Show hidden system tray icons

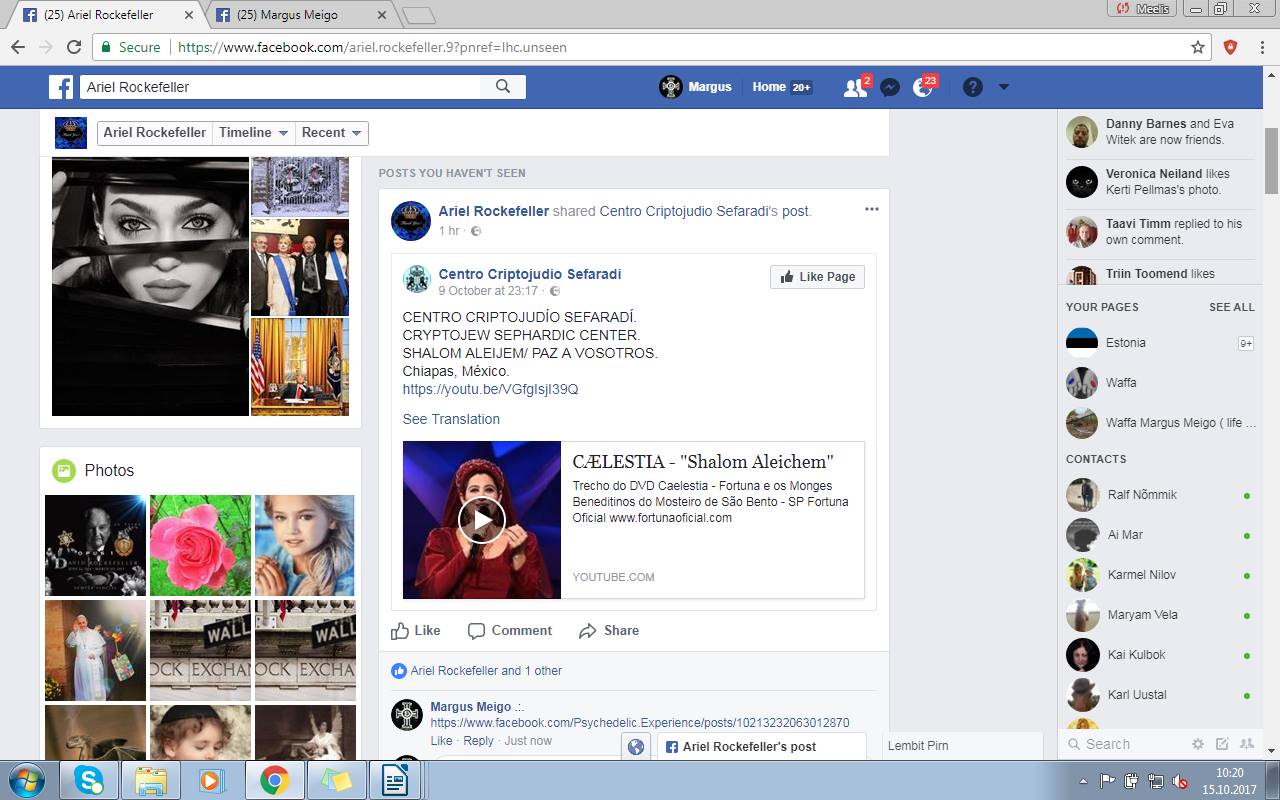(1084, 781)
